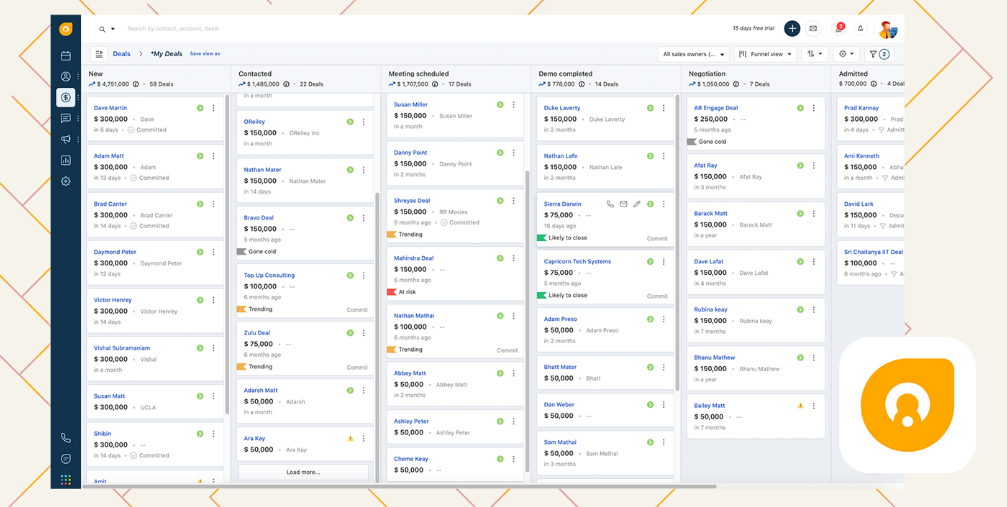Image resolution: width=1007 pixels, height=507 pixels.
Task: Open the board settings gear dropdown
Action: [x=846, y=54]
